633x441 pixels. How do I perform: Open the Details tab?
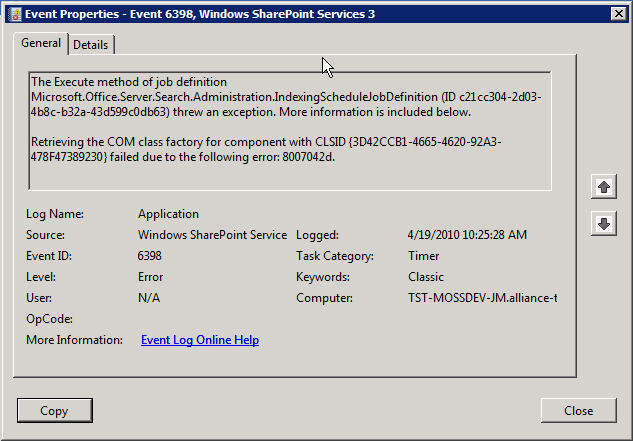click(91, 45)
